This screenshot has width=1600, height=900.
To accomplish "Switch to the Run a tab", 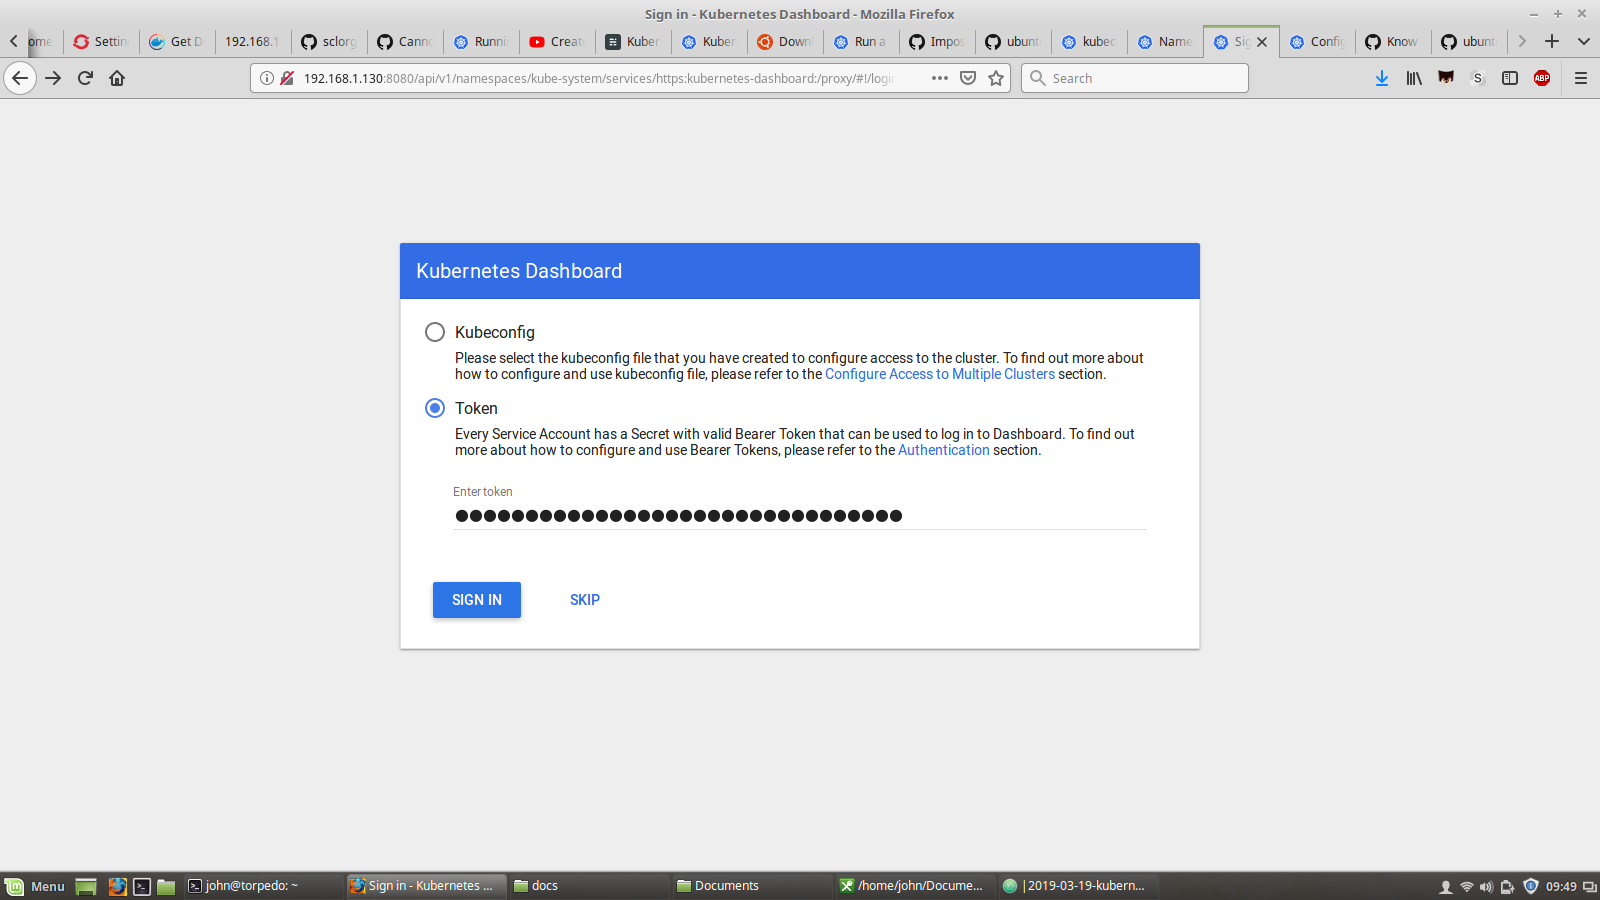I will pyautogui.click(x=861, y=41).
